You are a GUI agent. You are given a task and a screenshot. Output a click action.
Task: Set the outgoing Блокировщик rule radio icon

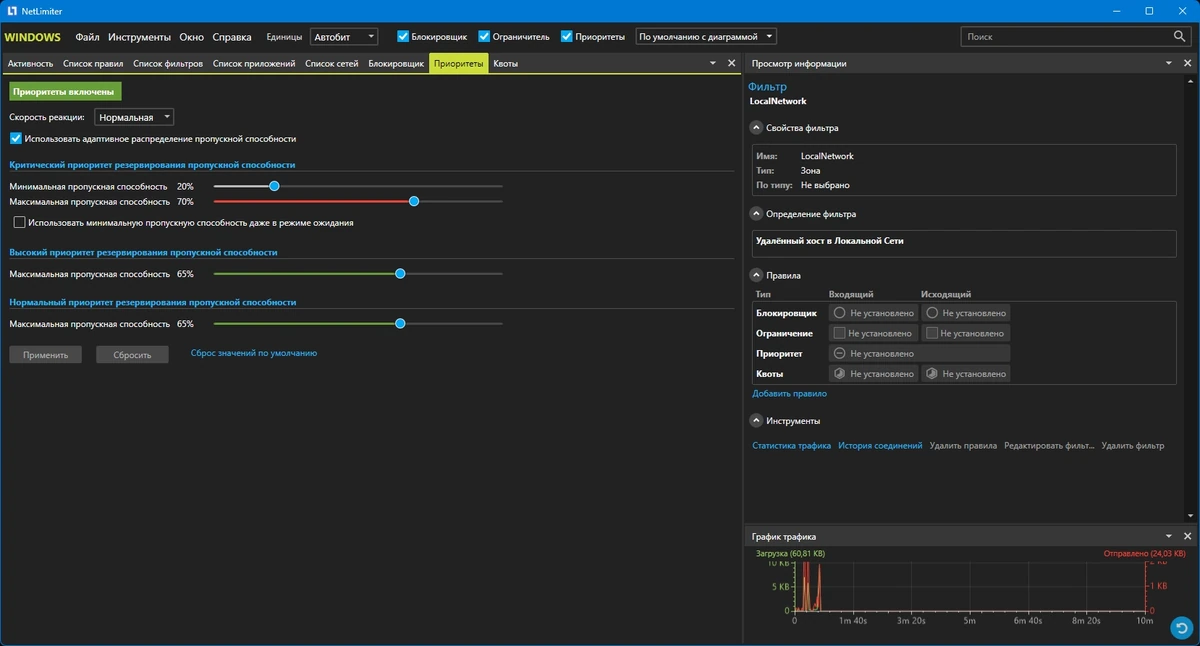point(932,313)
